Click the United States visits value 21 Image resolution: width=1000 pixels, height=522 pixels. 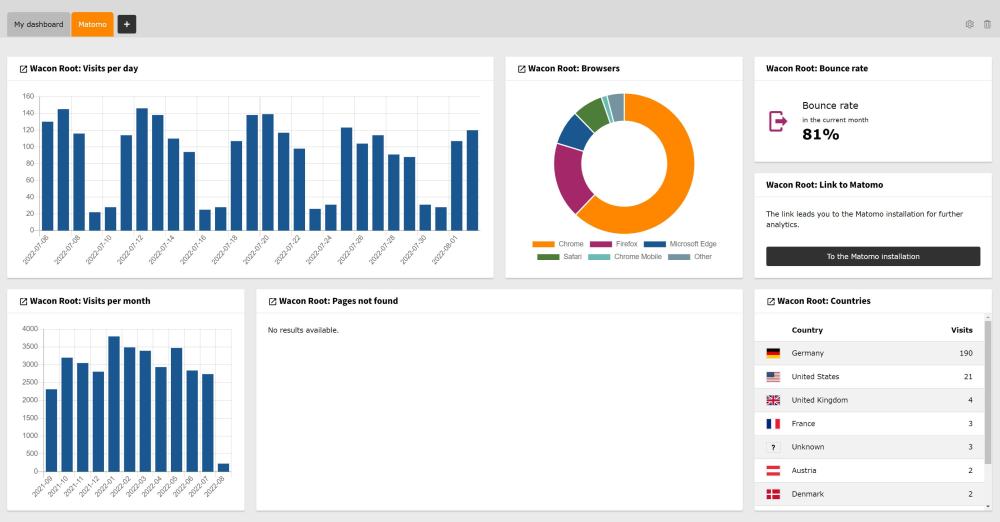(x=968, y=377)
